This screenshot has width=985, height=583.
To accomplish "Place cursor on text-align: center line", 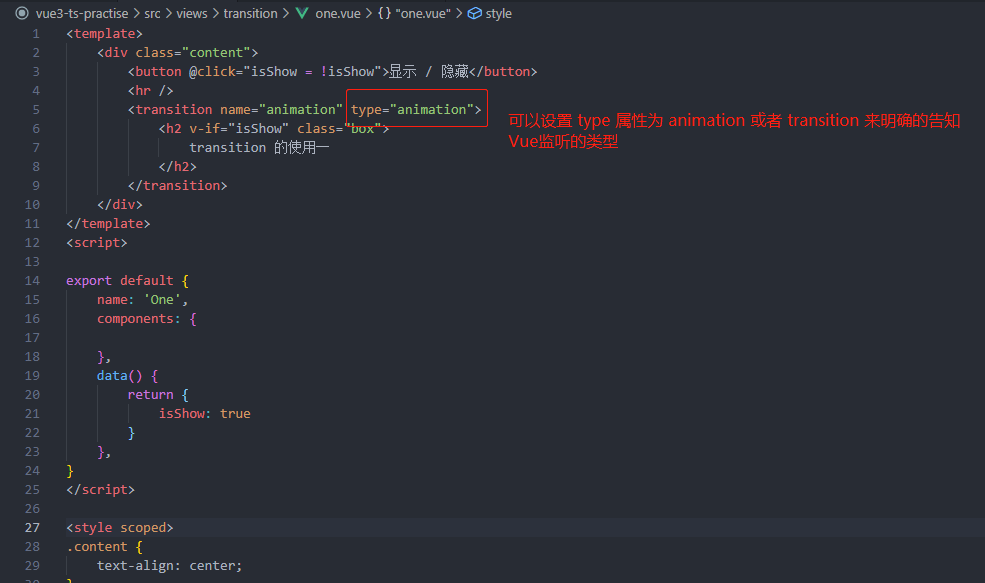I will [x=170, y=565].
